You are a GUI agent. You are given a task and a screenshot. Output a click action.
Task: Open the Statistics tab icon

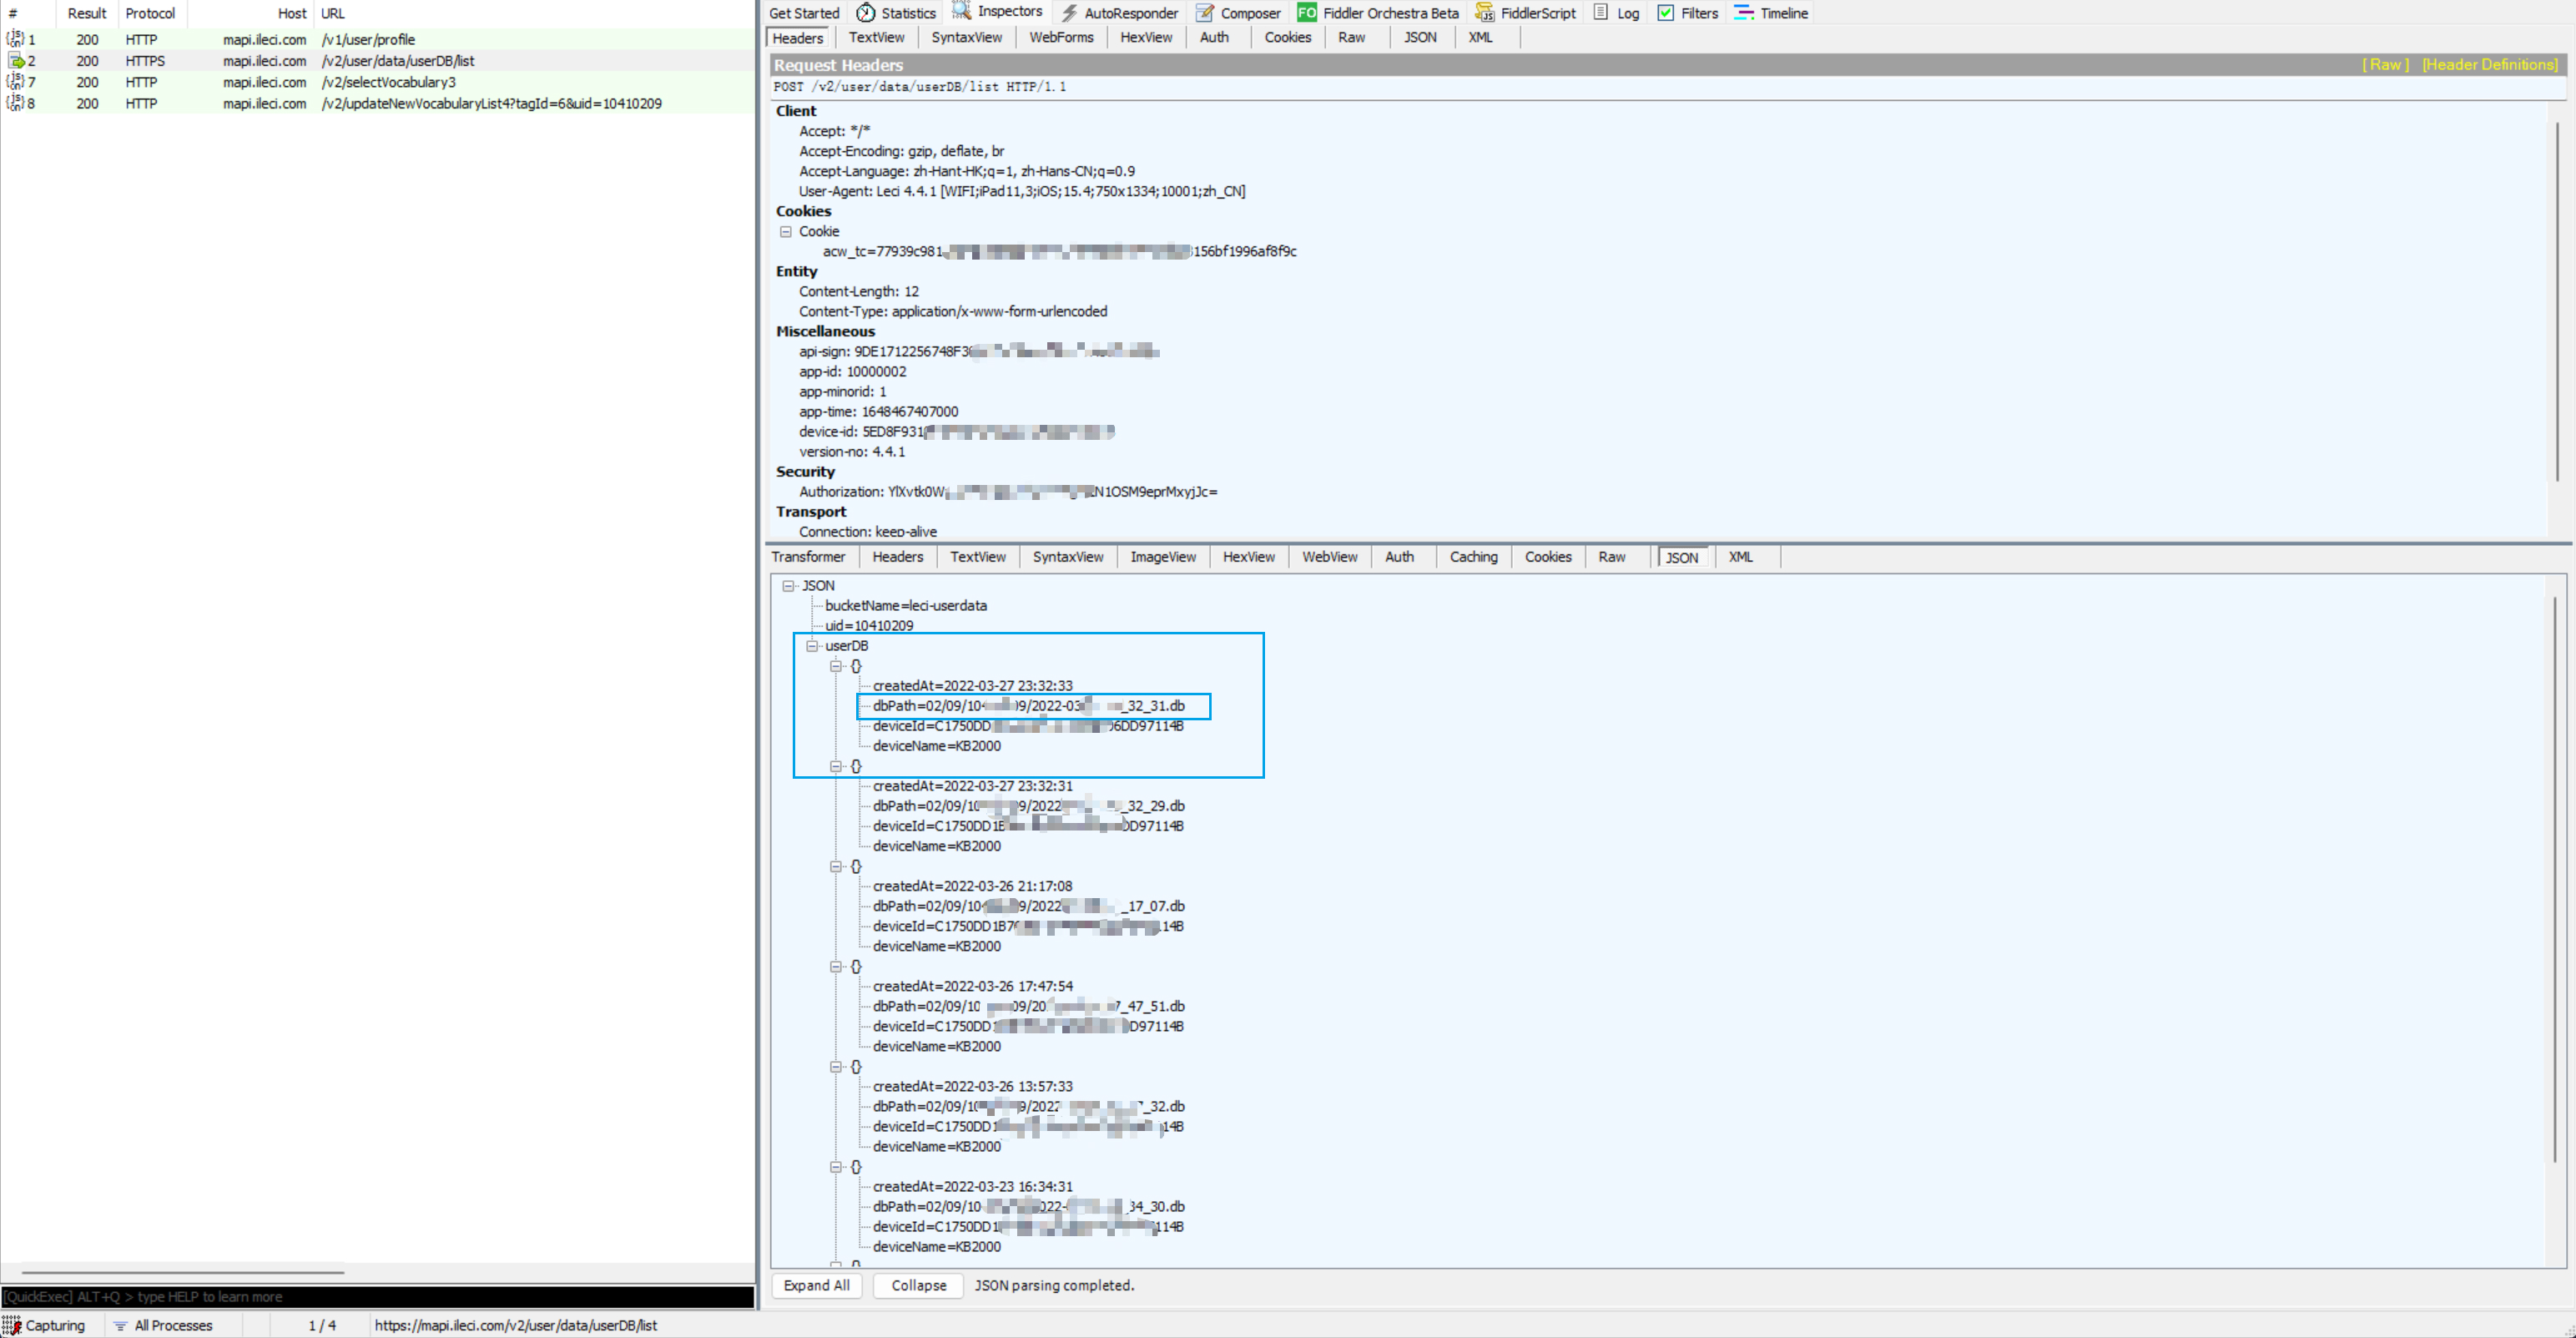pyautogui.click(x=866, y=13)
